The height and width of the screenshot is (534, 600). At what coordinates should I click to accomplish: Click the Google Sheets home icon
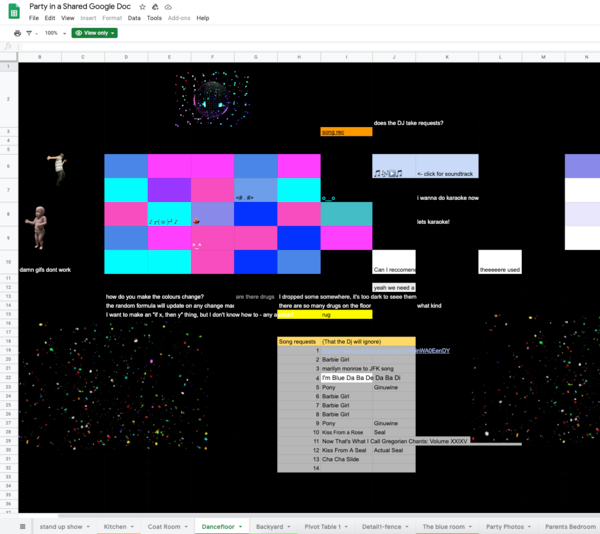pos(14,11)
